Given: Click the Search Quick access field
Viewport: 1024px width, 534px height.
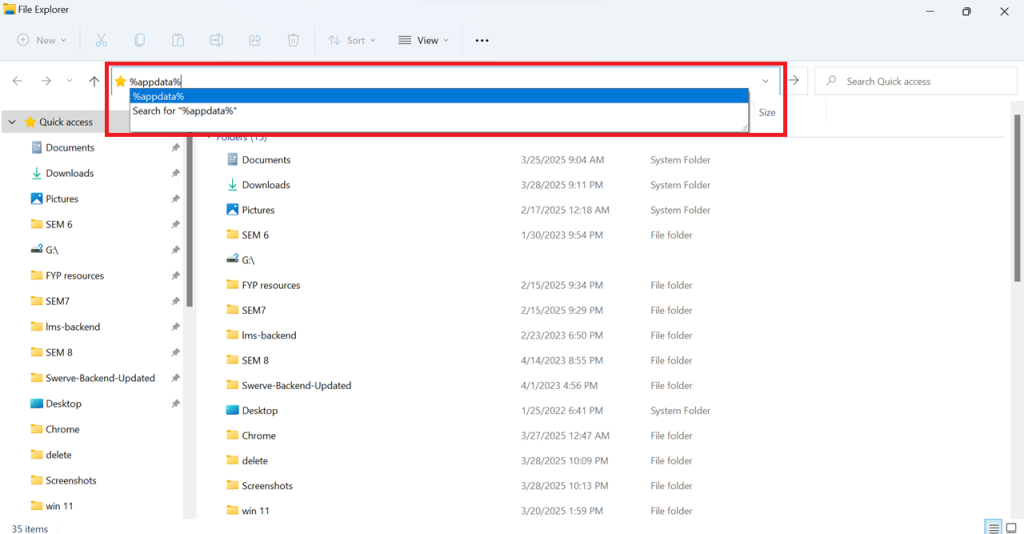Looking at the screenshot, I should (x=915, y=81).
